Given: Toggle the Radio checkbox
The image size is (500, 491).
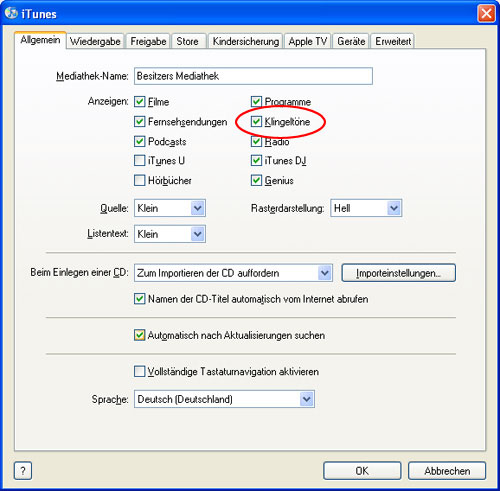Looking at the screenshot, I should coord(256,141).
